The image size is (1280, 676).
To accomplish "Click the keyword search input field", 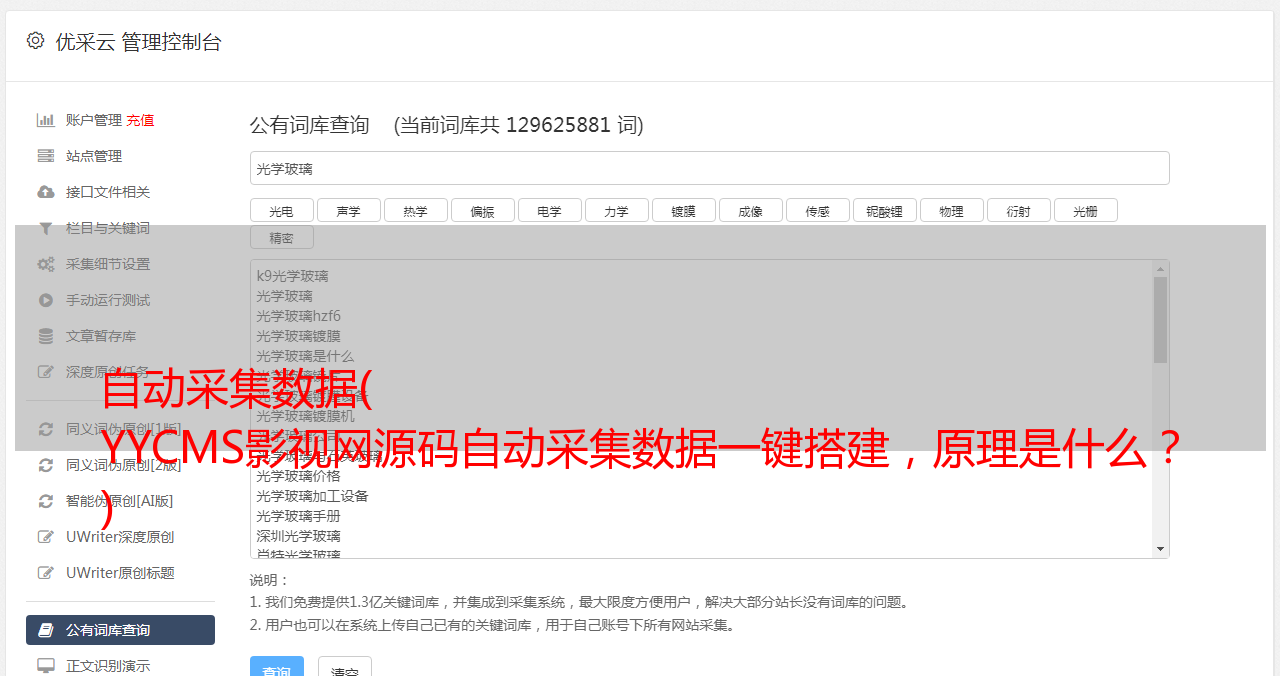I will [709, 168].
